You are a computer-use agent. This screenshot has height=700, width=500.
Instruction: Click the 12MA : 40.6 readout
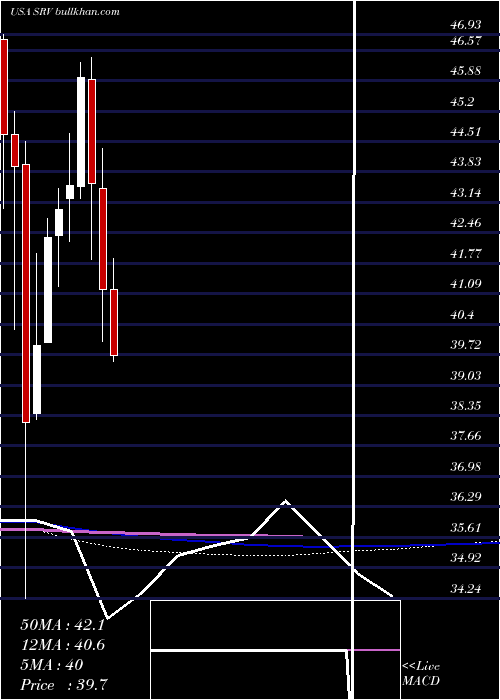pyautogui.click(x=62, y=645)
